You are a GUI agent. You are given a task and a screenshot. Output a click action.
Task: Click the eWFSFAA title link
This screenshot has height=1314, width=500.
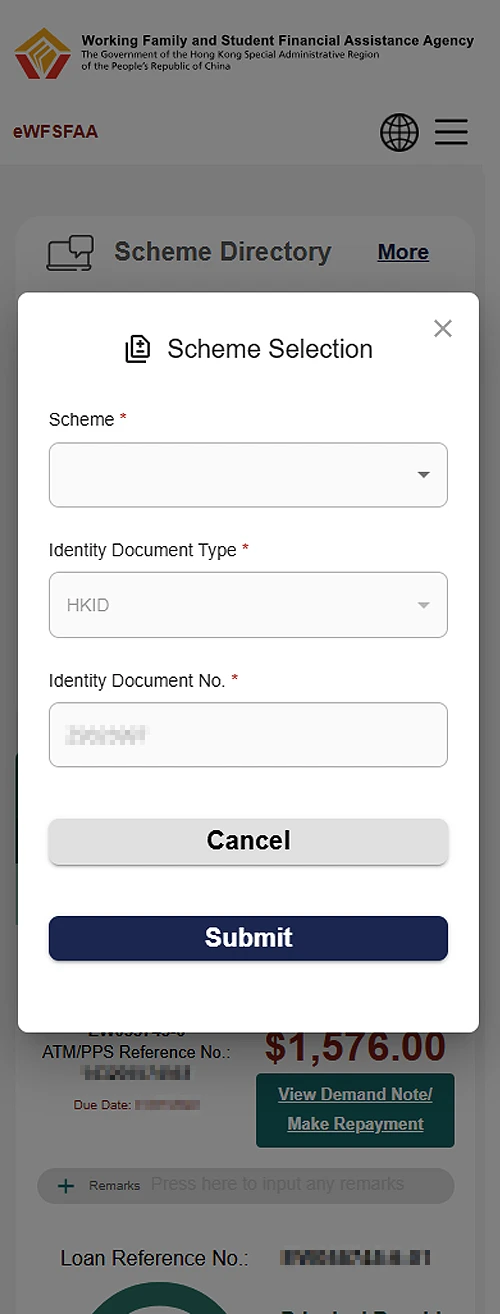click(55, 132)
